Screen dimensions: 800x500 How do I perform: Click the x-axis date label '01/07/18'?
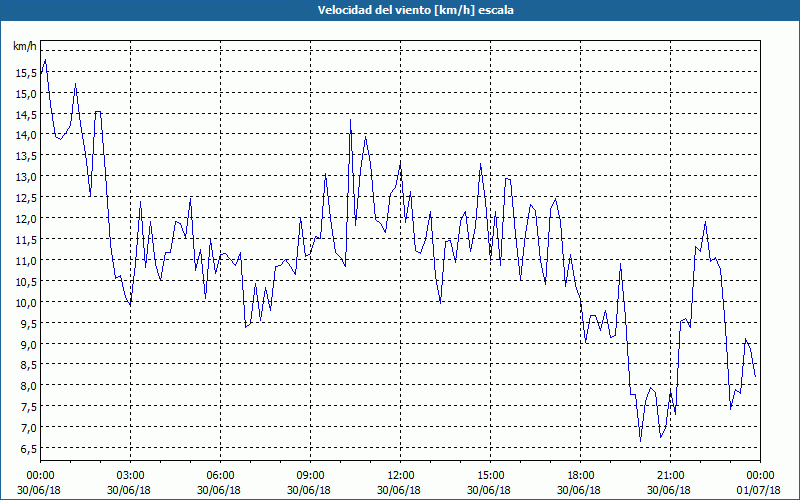pos(759,490)
